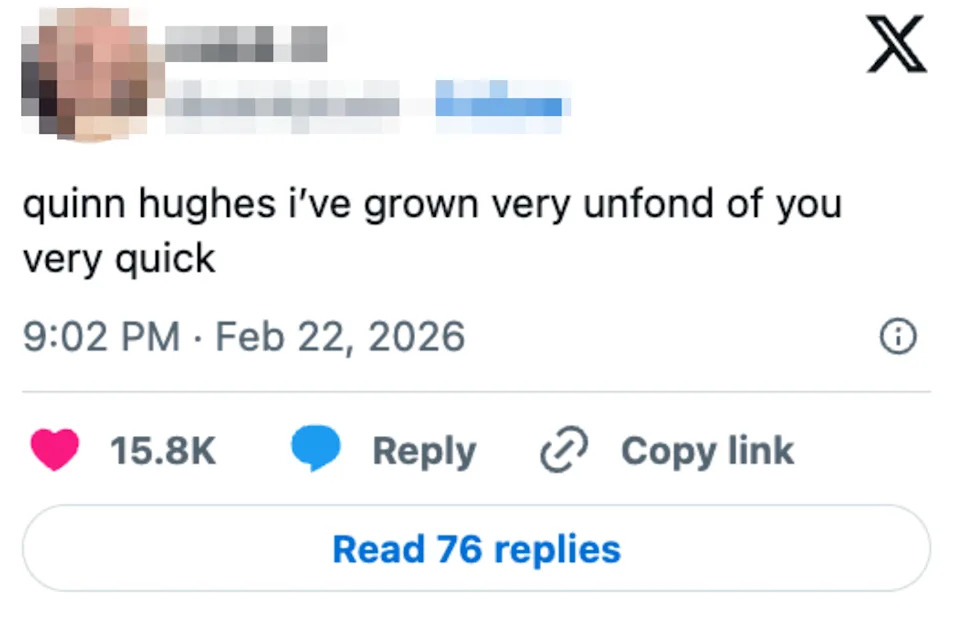
Task: Click the link chain icon near Copy link
Action: (563, 450)
